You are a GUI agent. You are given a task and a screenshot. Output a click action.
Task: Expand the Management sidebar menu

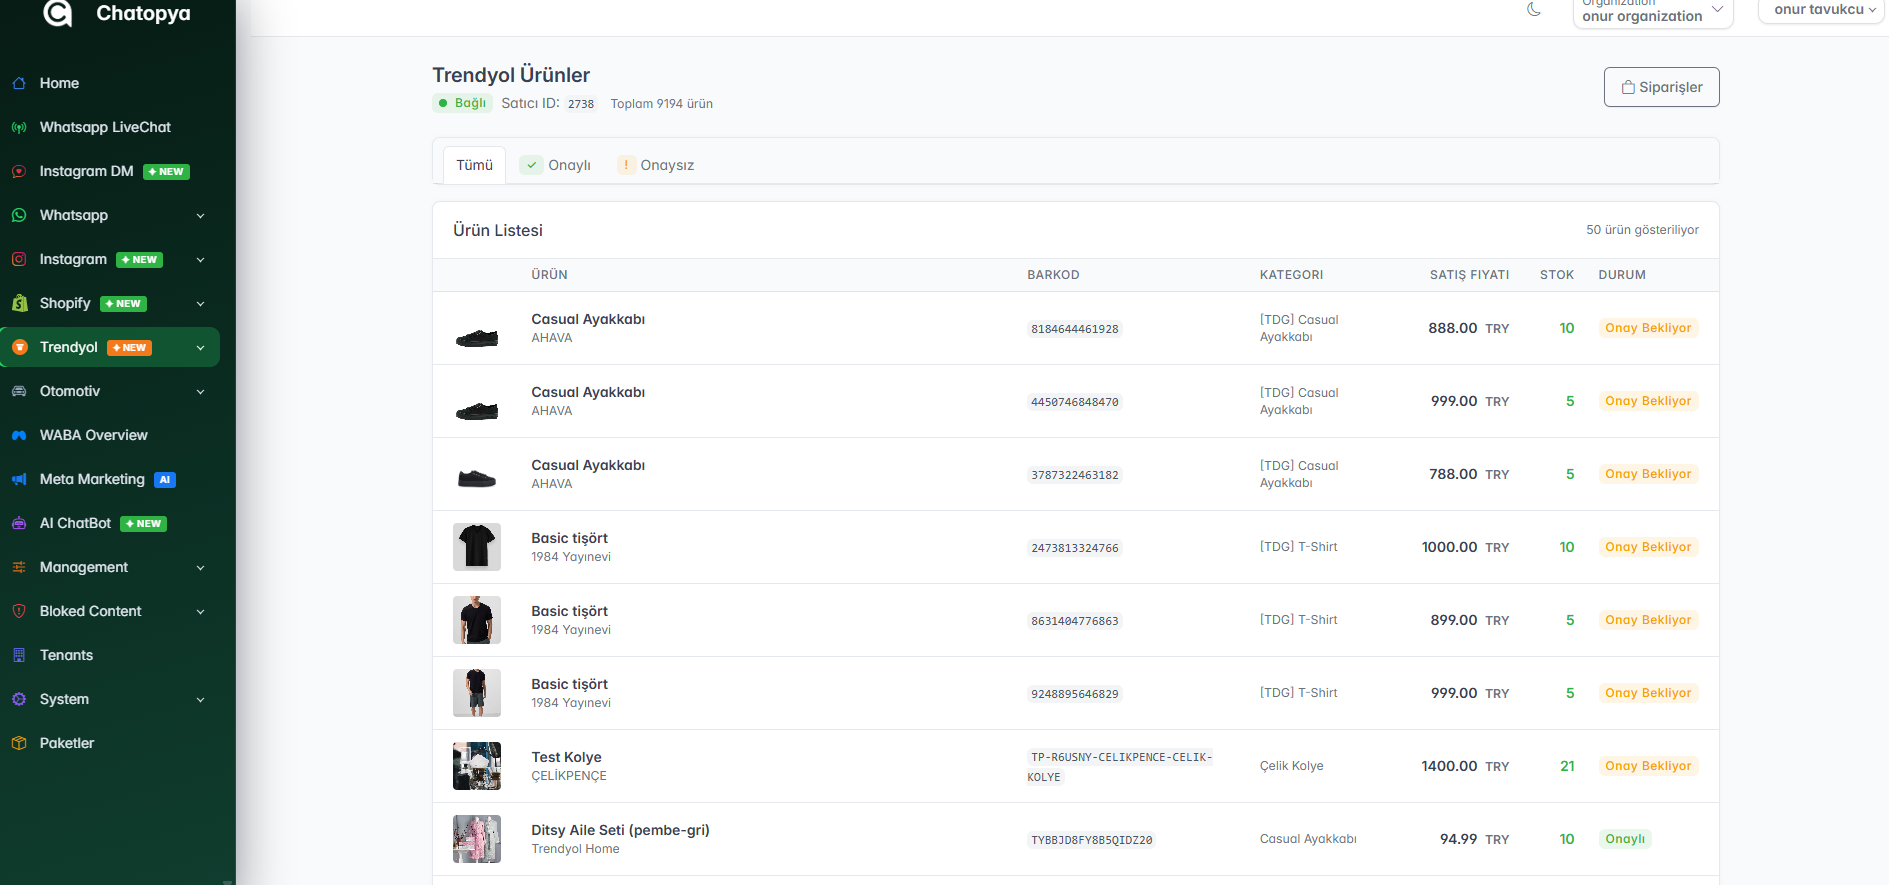click(110, 567)
